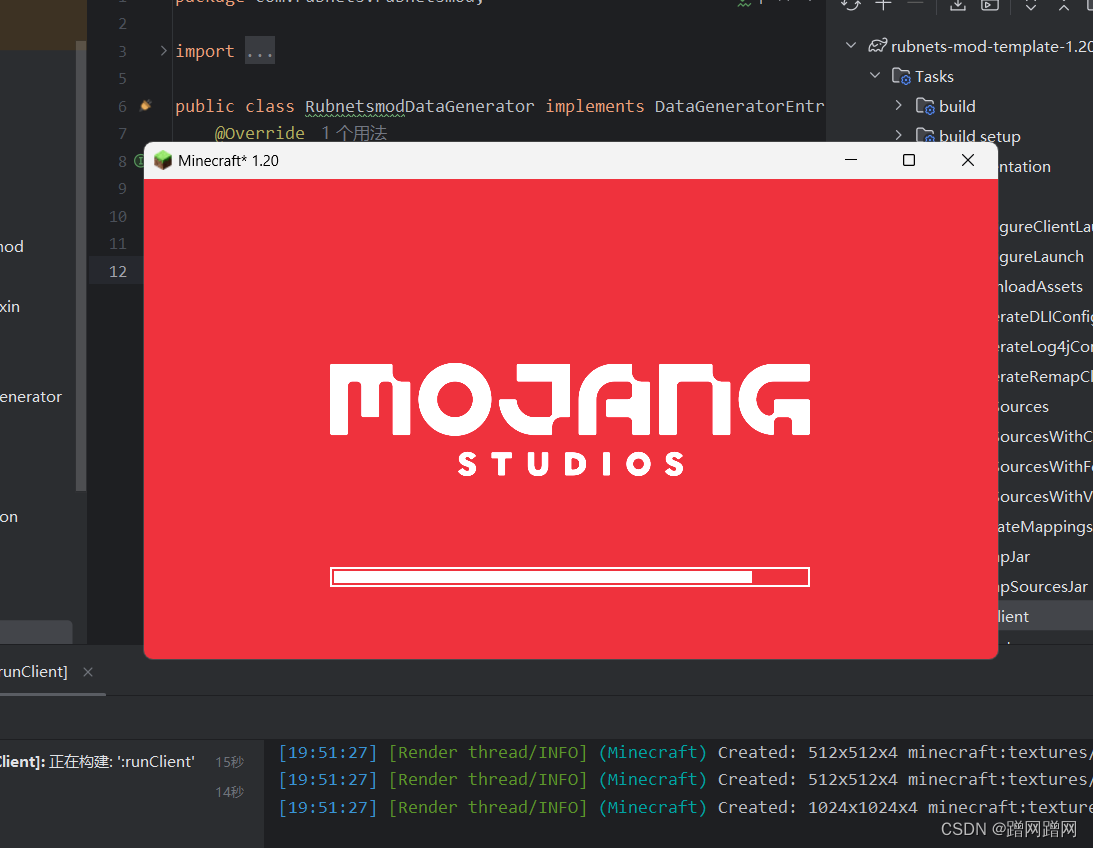Select the 'Tasks' tree row label

tap(934, 77)
